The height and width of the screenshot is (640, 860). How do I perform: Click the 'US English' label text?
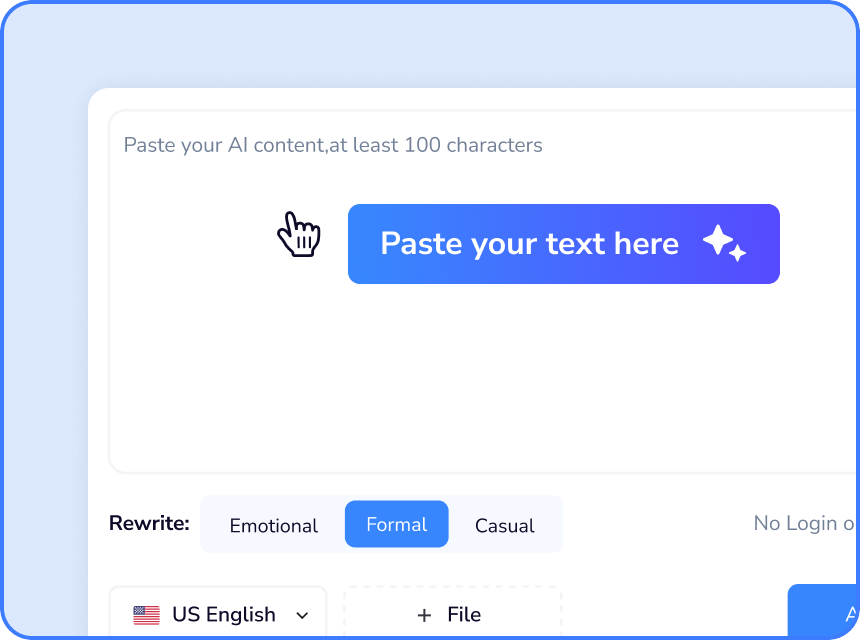click(223, 614)
